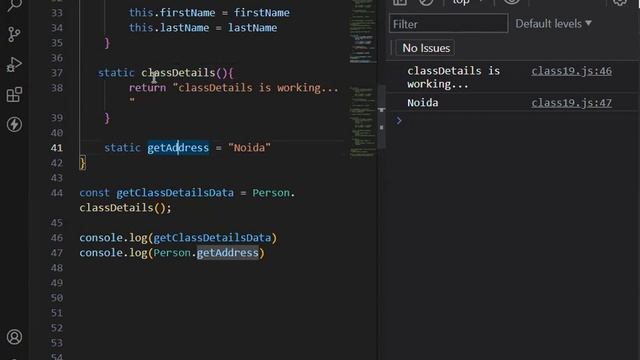Click the yellow closing brace on line 42
The image size is (640, 360).
(x=82, y=163)
